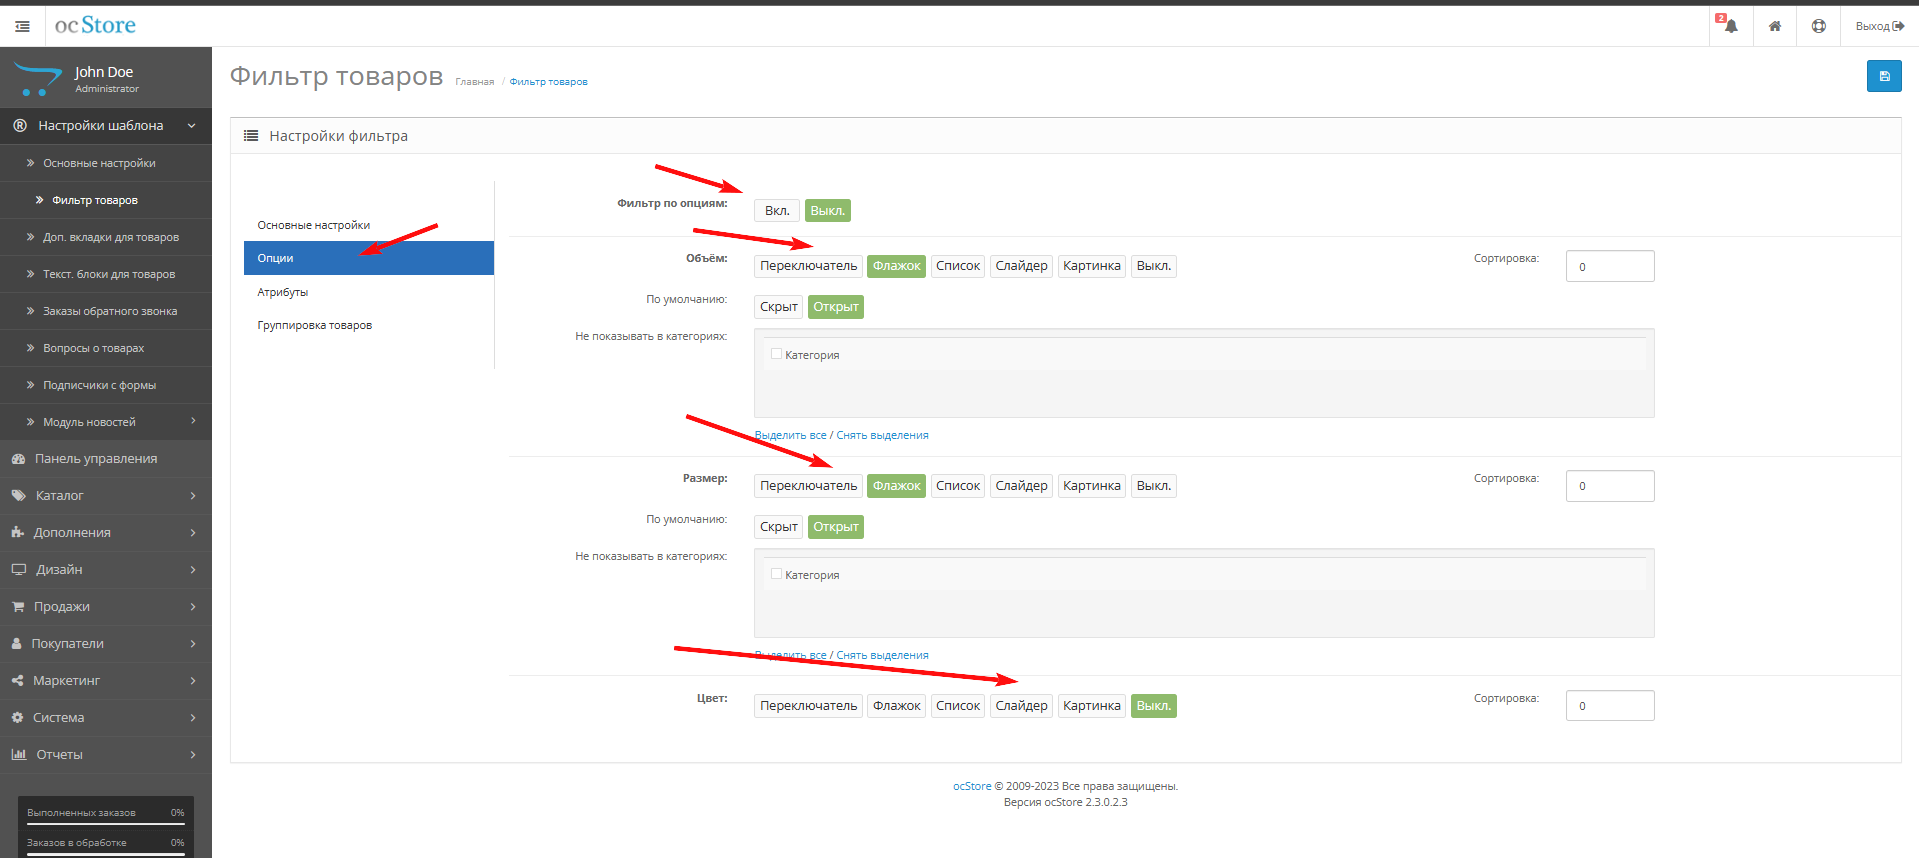Click the Выход logout link
Viewport: 1919px width, 858px height.
coord(1879,26)
